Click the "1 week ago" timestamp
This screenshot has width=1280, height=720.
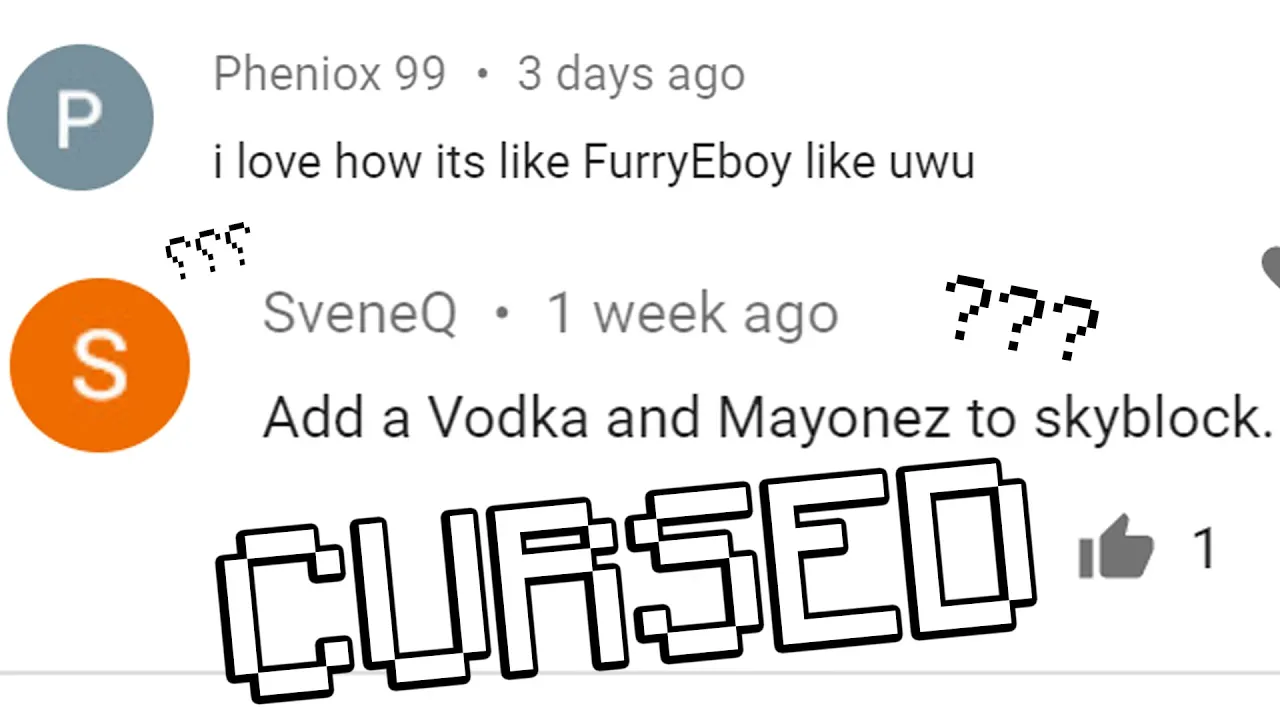pos(692,315)
